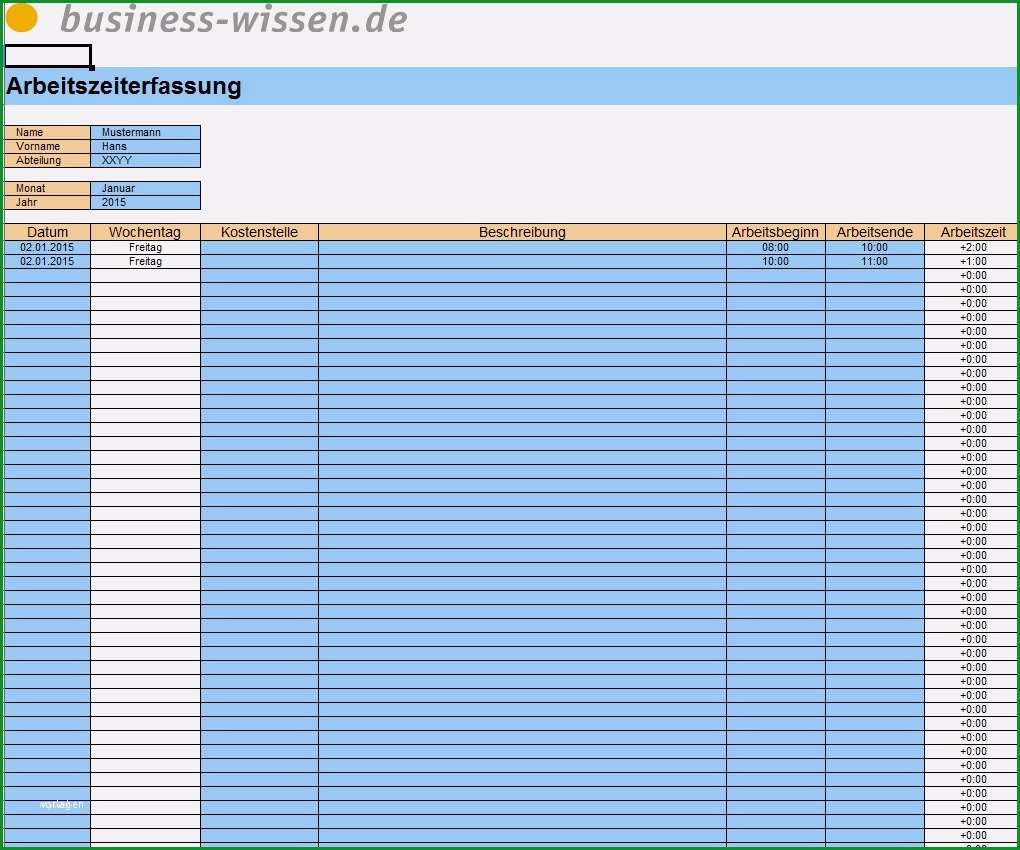The width and height of the screenshot is (1020, 850).
Task: Click the Januar month cell
Action: [x=145, y=188]
